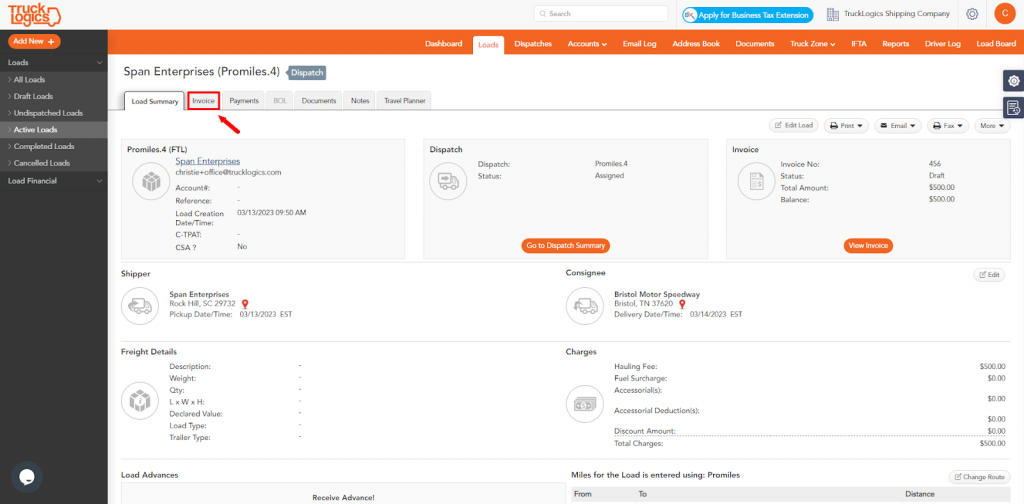Switch to the Notes tab

click(x=360, y=101)
